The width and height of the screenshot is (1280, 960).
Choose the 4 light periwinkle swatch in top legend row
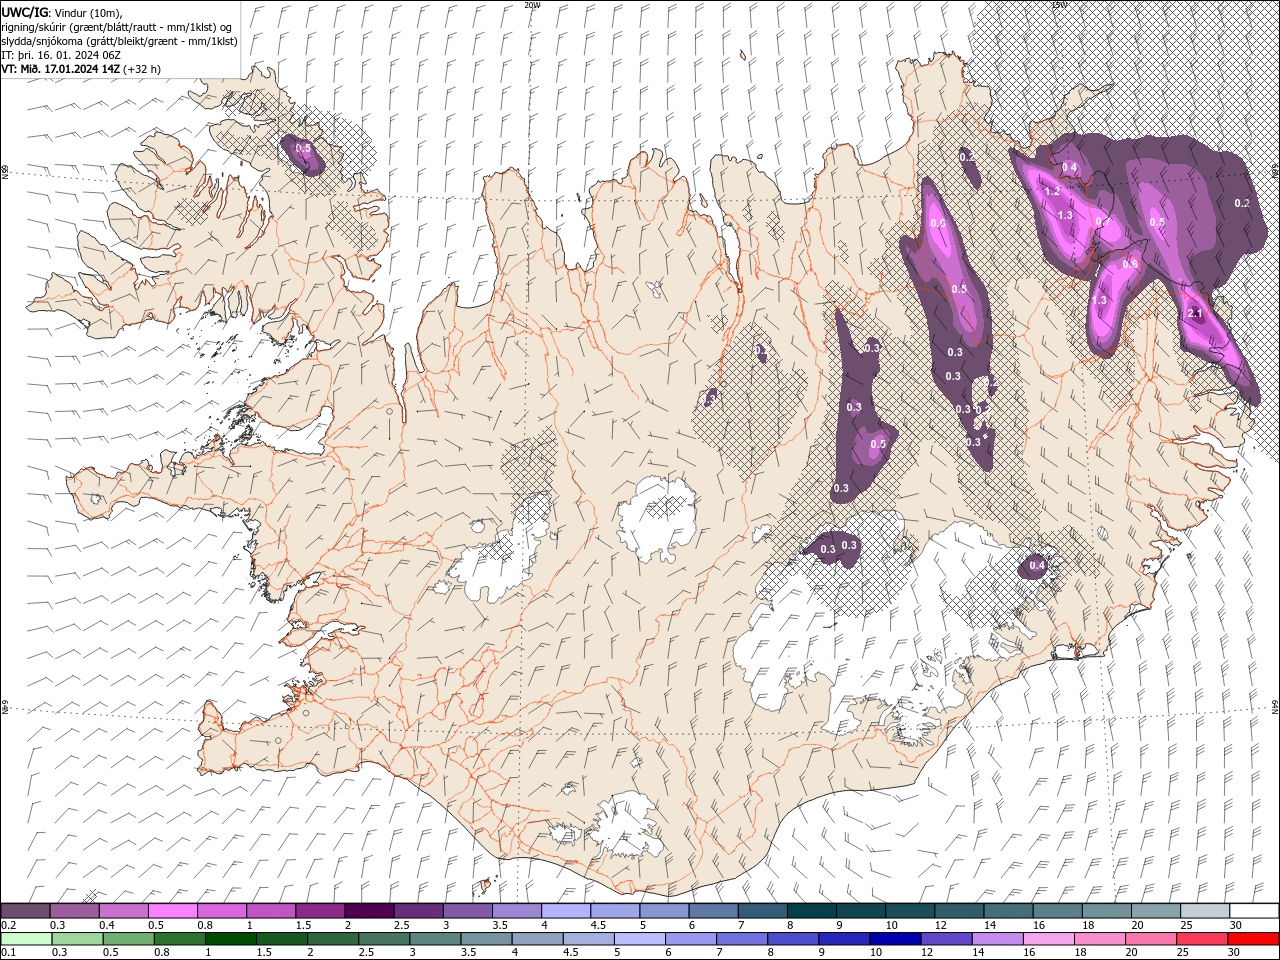(x=566, y=911)
